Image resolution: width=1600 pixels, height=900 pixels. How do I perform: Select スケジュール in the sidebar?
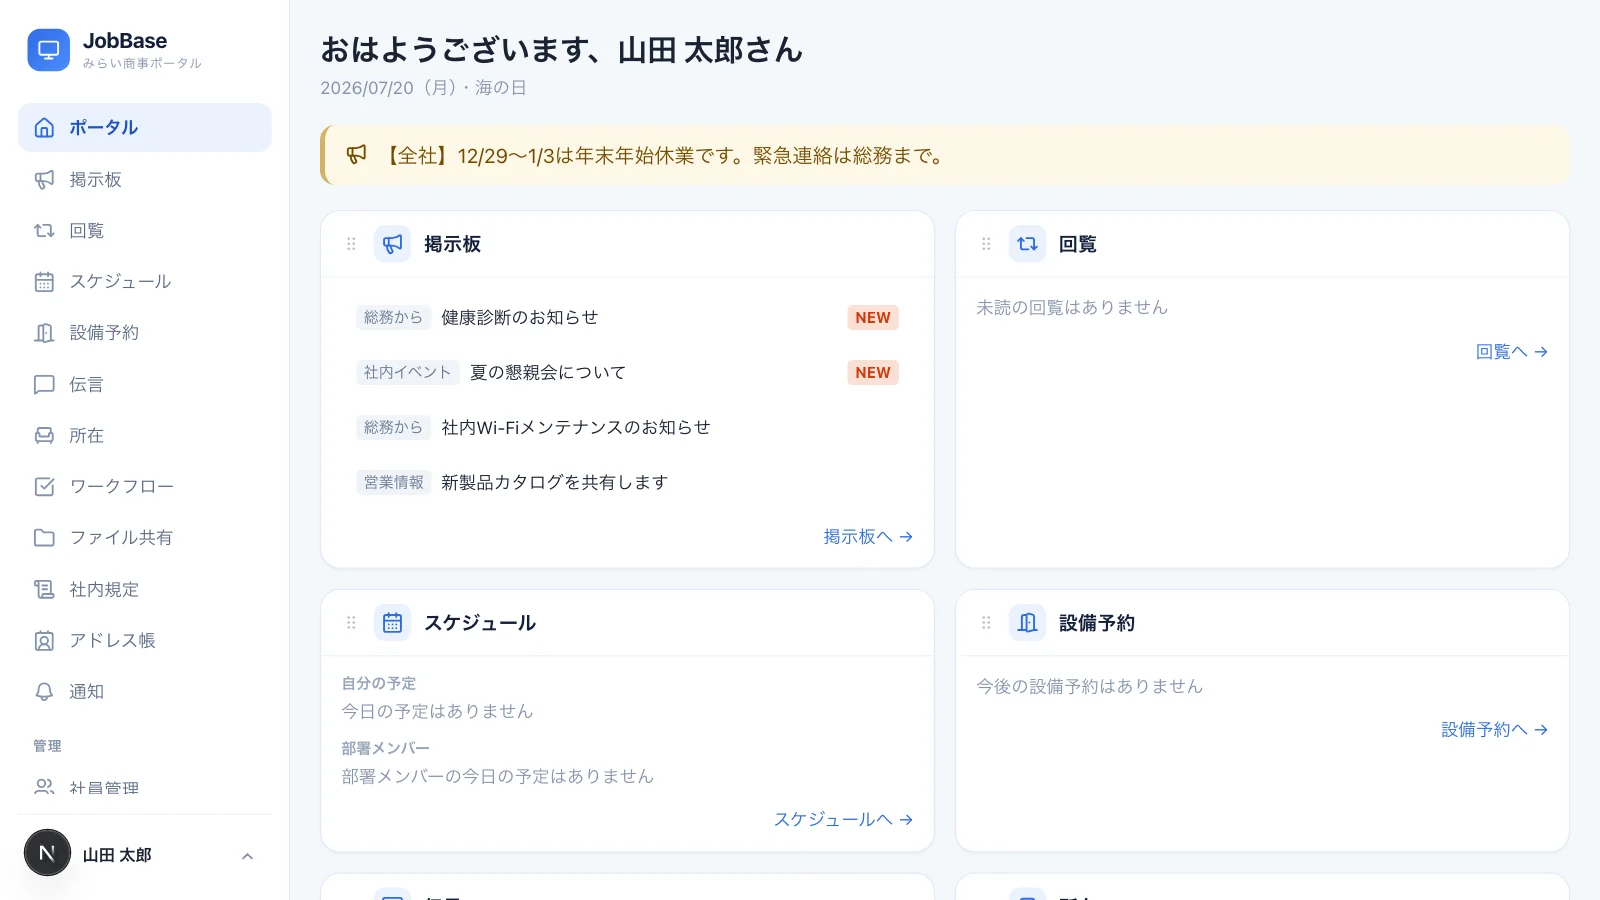(x=145, y=282)
